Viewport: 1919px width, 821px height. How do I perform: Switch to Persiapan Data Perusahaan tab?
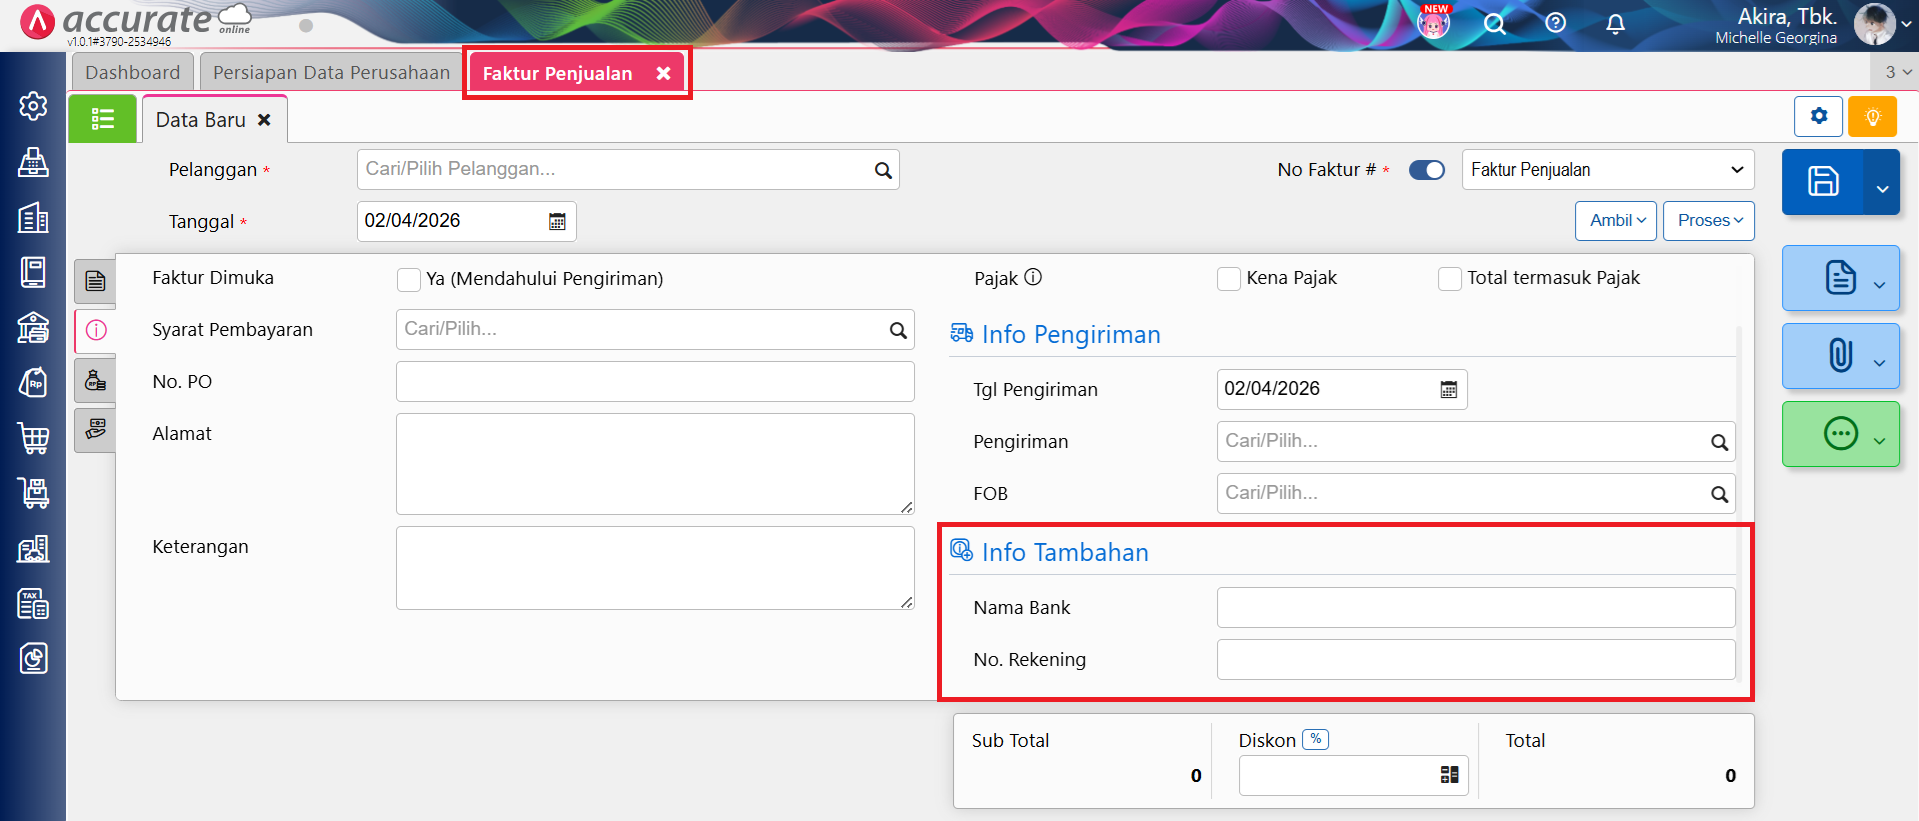coord(331,73)
